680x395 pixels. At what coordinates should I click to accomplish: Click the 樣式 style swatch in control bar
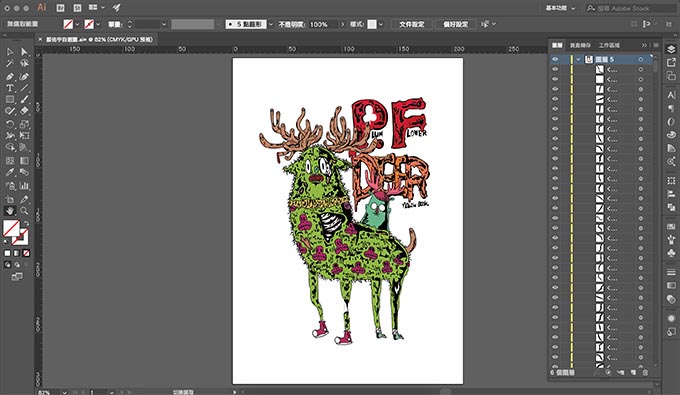pyautogui.click(x=372, y=24)
